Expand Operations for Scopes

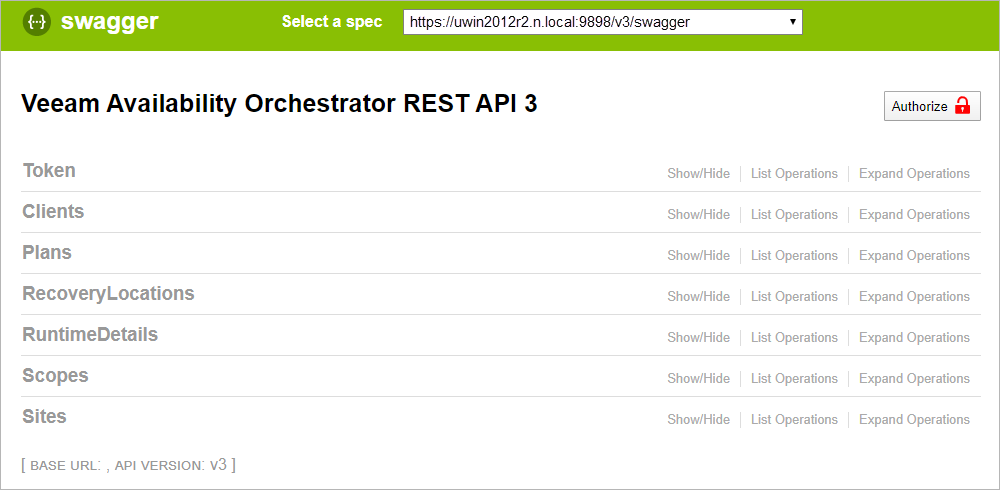(x=915, y=379)
